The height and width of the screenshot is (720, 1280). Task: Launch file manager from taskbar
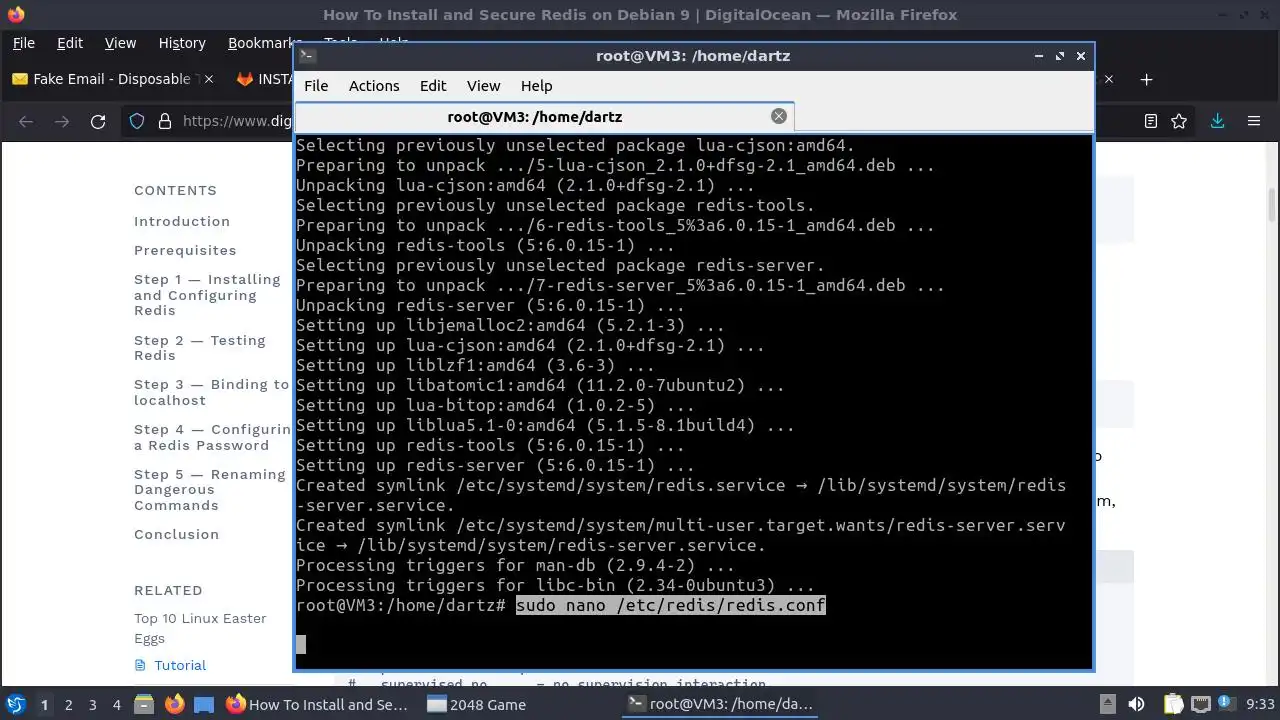[x=143, y=704]
